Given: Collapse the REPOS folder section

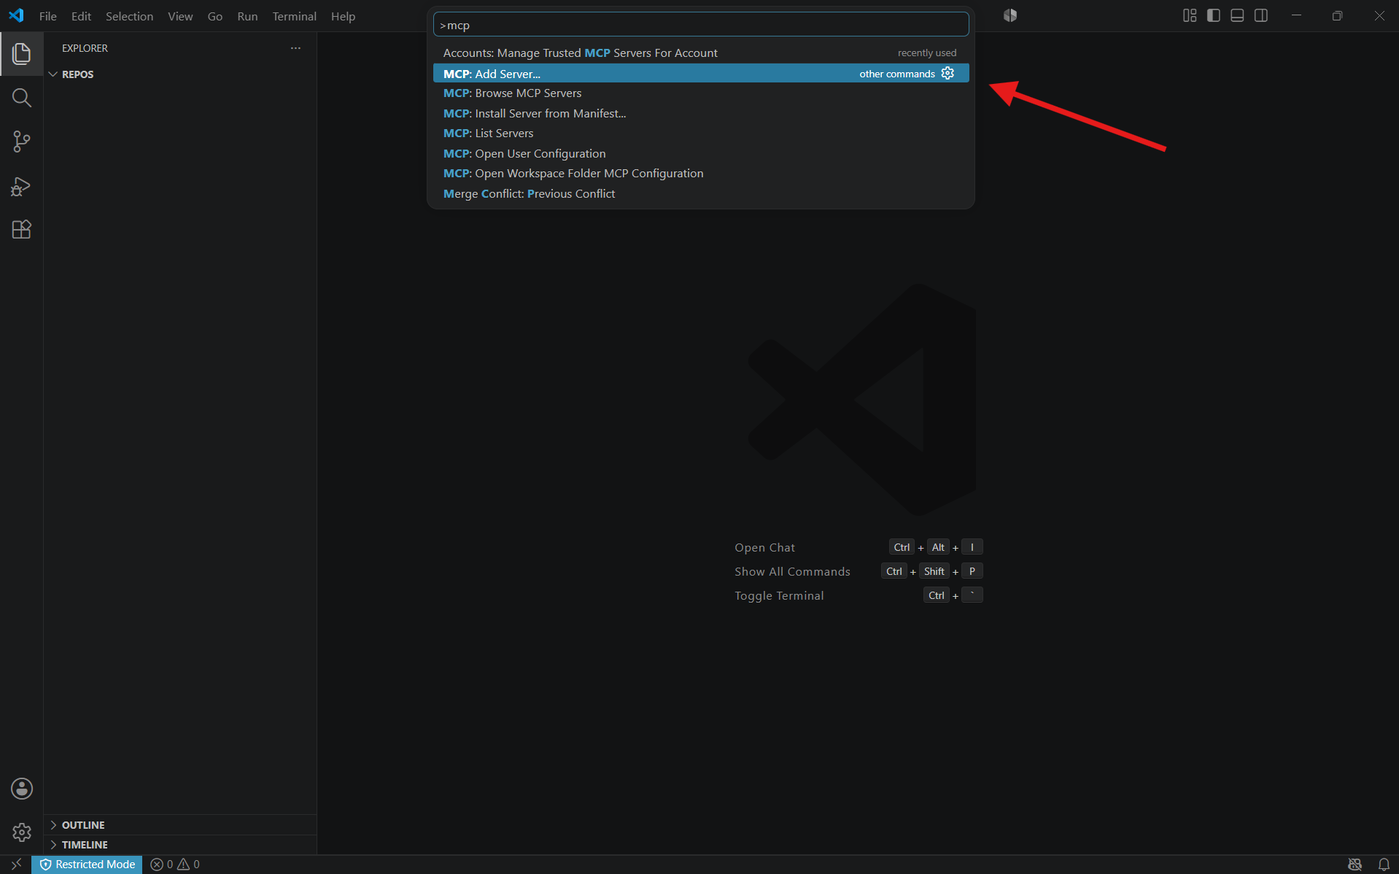Looking at the screenshot, I should coord(180,74).
